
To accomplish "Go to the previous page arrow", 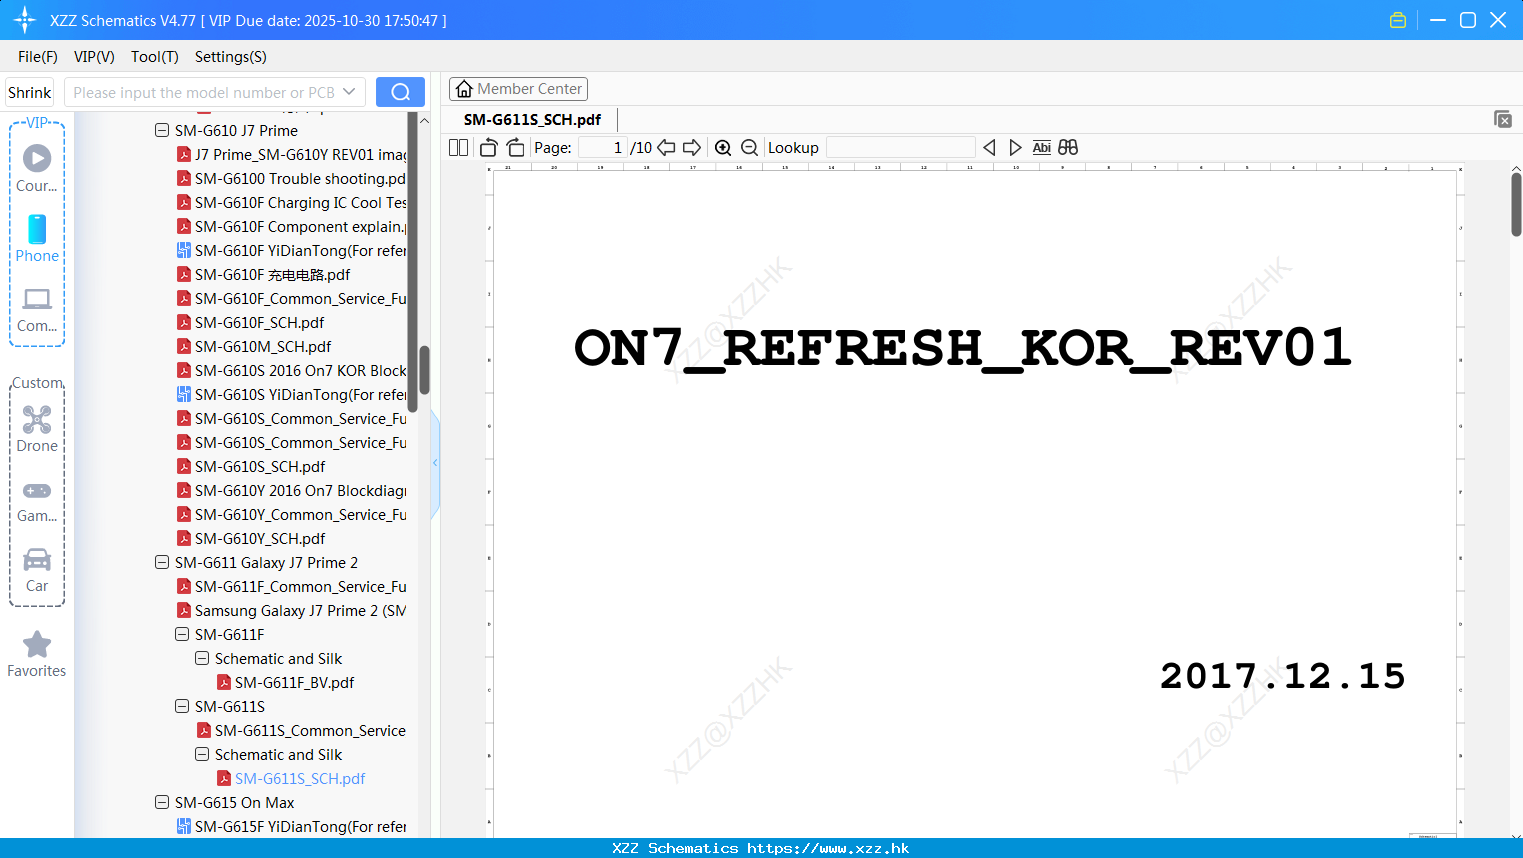I will [666, 148].
